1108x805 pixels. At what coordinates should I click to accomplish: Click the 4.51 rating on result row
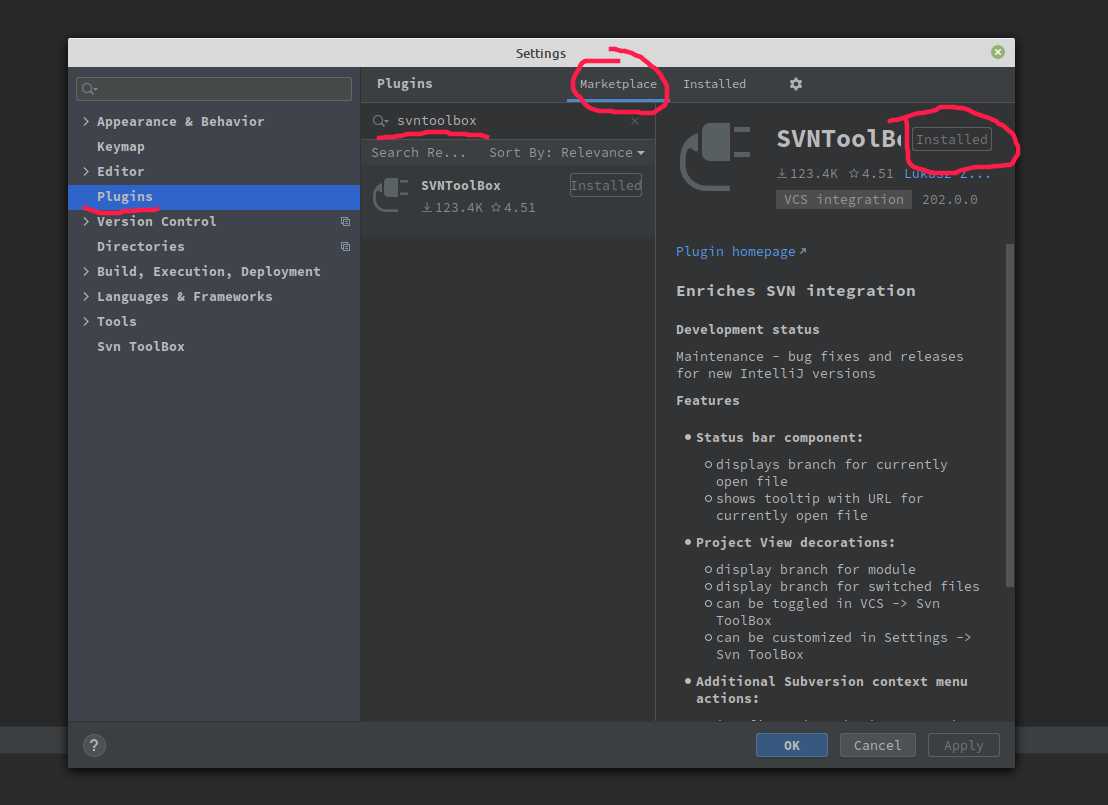(513, 207)
